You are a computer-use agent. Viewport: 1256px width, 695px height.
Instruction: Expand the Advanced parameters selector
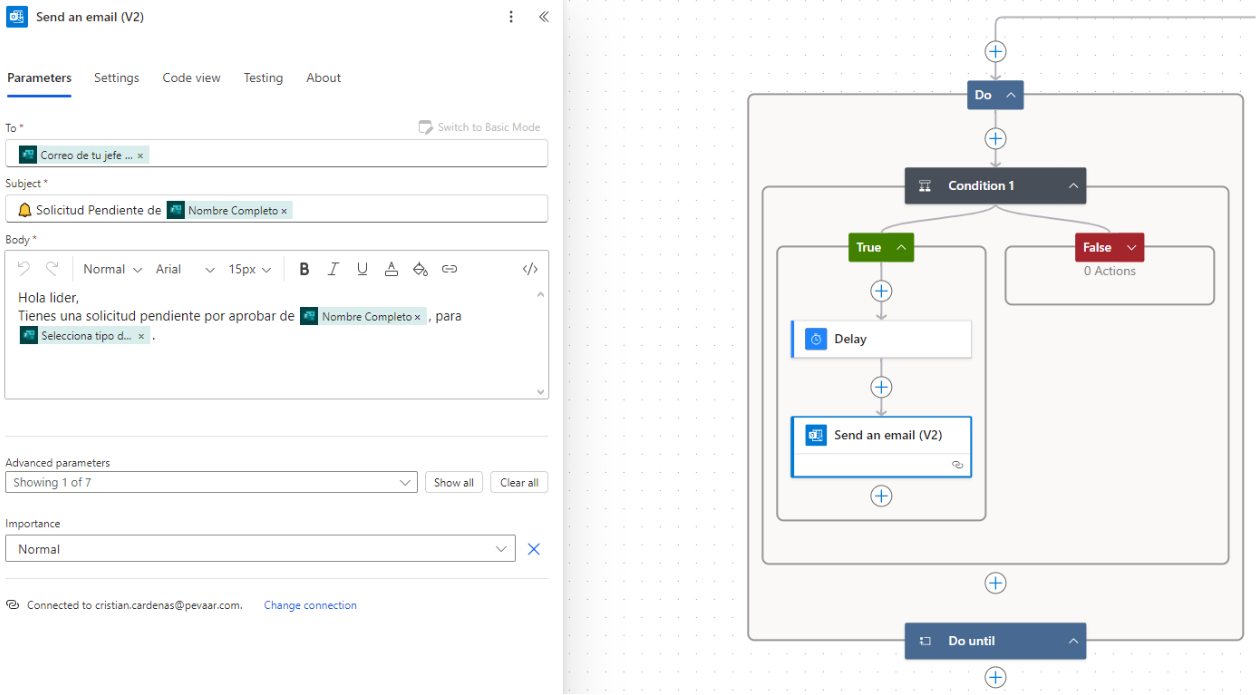coord(405,483)
